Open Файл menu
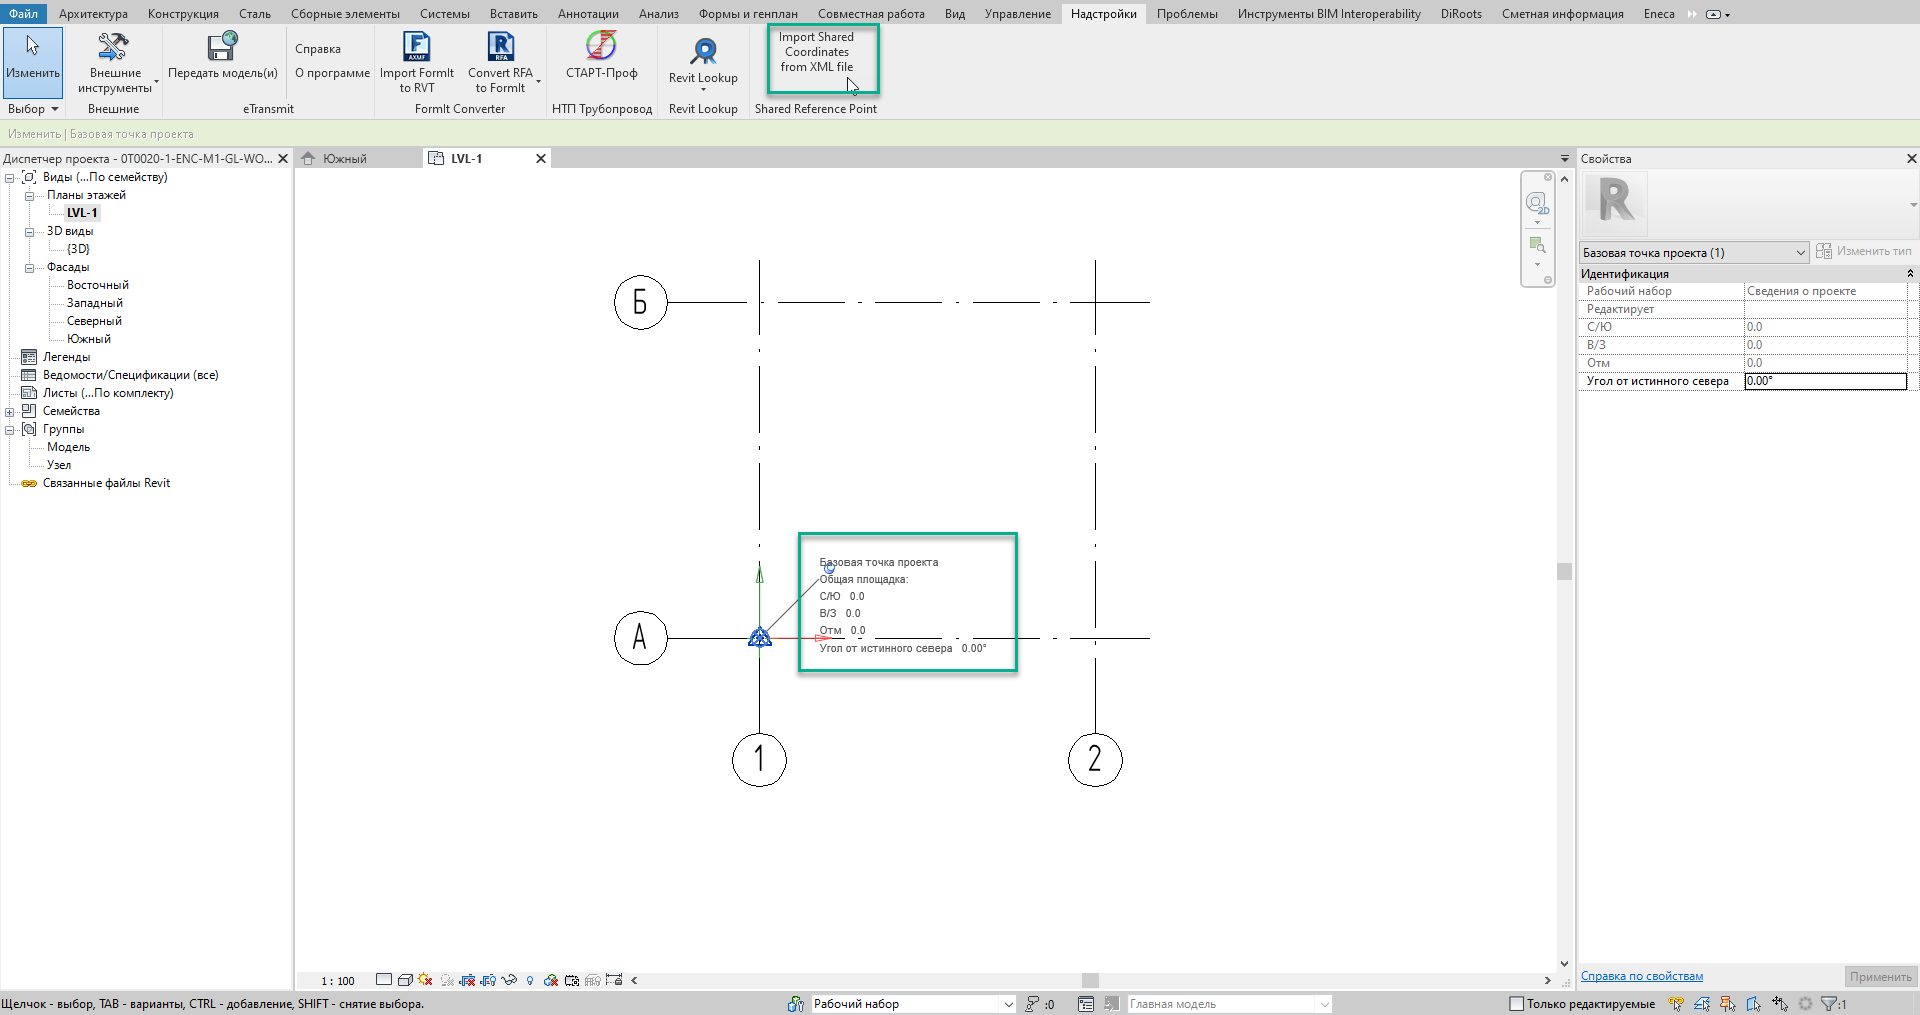Image resolution: width=1920 pixels, height=1015 pixels. click(x=23, y=13)
